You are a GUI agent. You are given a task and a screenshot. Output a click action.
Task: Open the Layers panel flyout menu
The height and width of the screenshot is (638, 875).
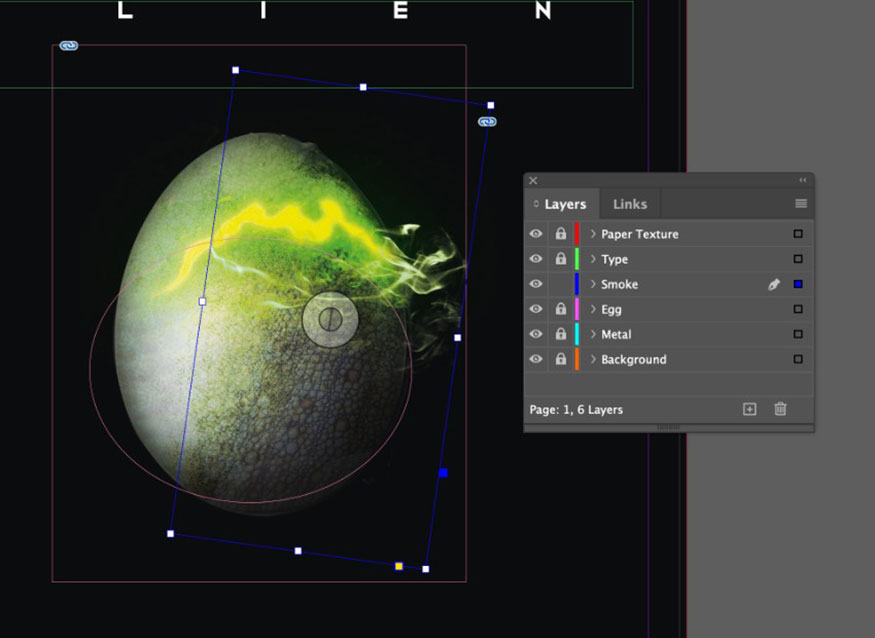click(x=801, y=204)
